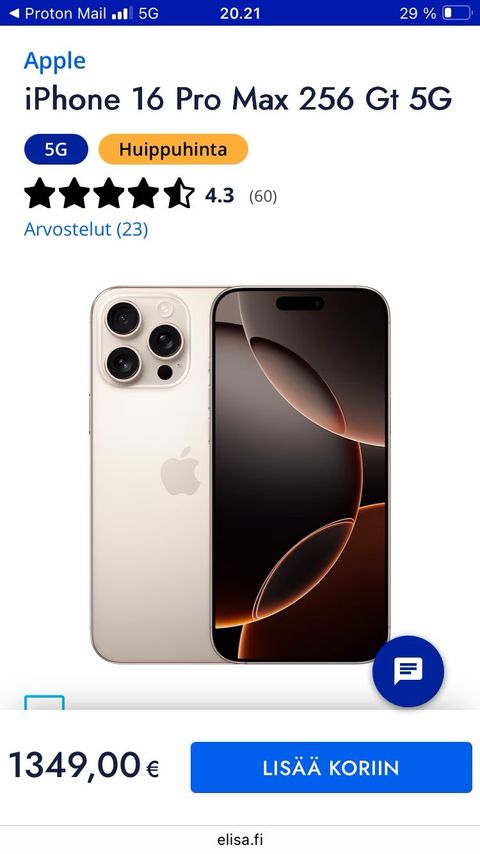Open the Arvostelut (23) reviews link
Image resolution: width=480 pixels, height=854 pixels.
(86, 229)
